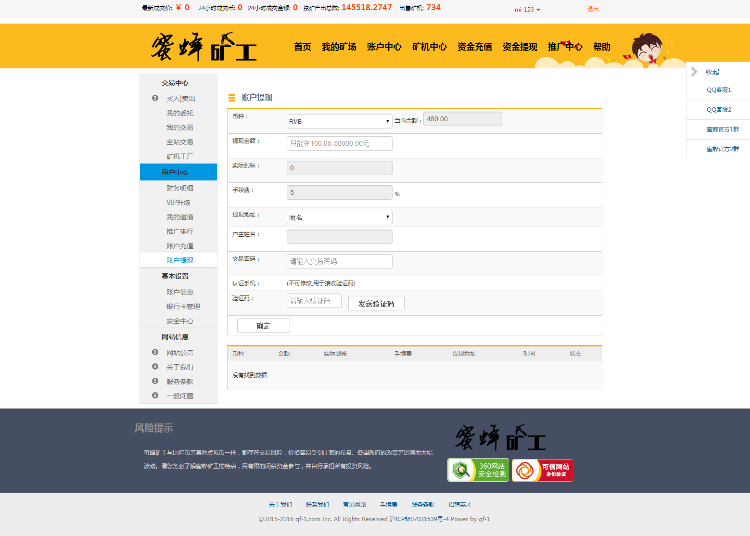Click the 退出 logout link
This screenshot has width=750, height=536.
pos(593,9)
